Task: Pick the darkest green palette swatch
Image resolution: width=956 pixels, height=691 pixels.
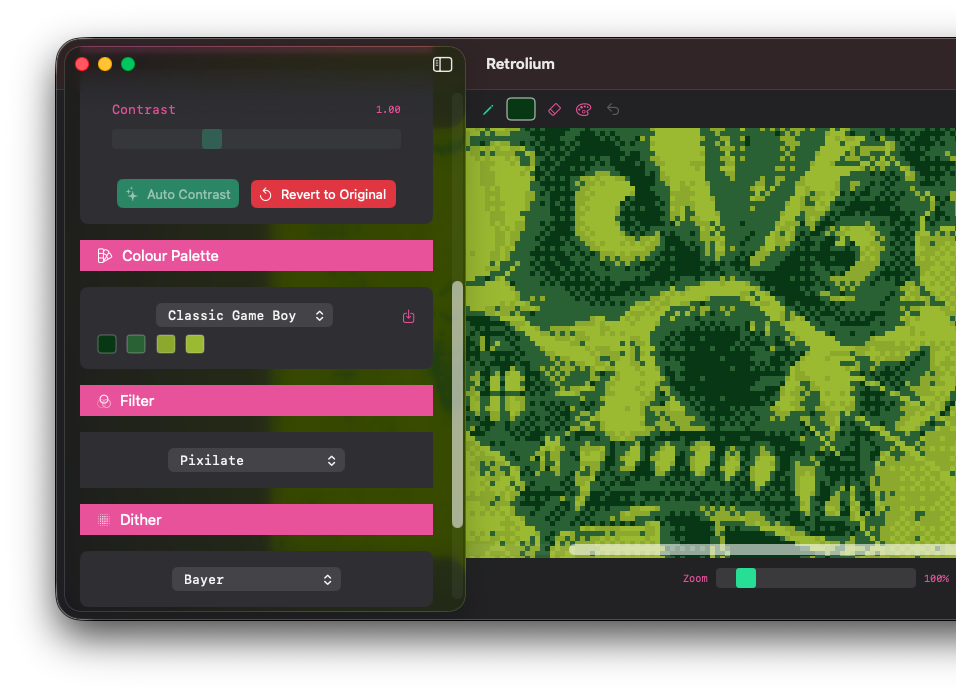Action: click(107, 344)
